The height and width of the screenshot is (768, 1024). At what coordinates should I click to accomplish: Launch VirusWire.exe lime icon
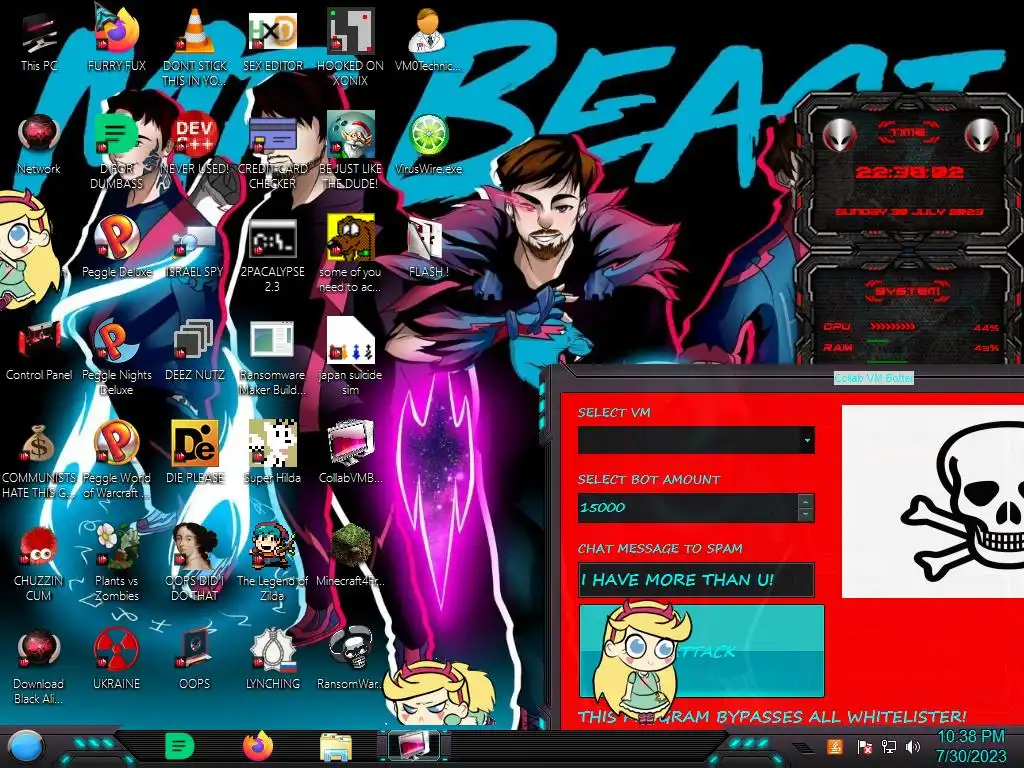coord(428,144)
